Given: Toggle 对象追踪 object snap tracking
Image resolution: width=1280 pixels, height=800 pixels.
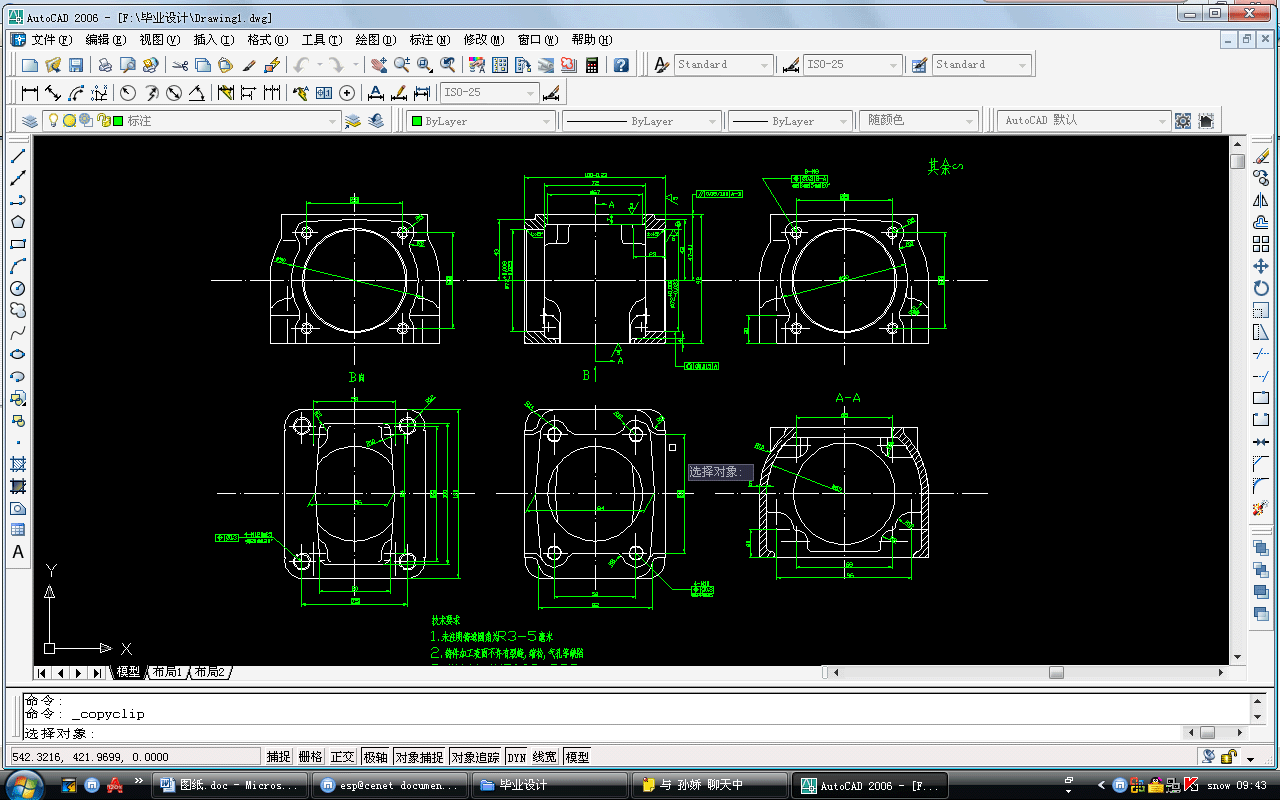Looking at the screenshot, I should pyautogui.click(x=475, y=757).
